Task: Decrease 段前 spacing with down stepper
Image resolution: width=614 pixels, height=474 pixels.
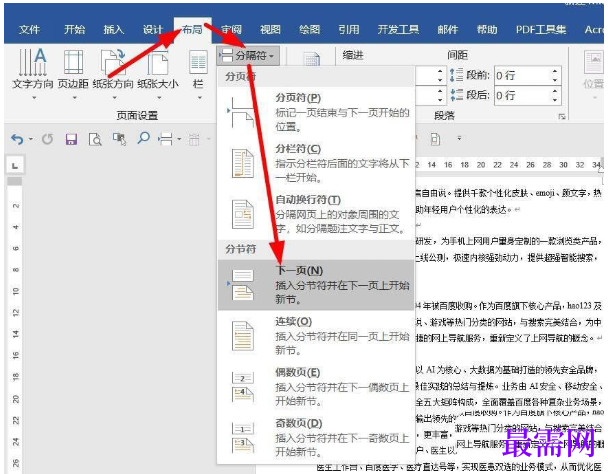Action: point(555,80)
